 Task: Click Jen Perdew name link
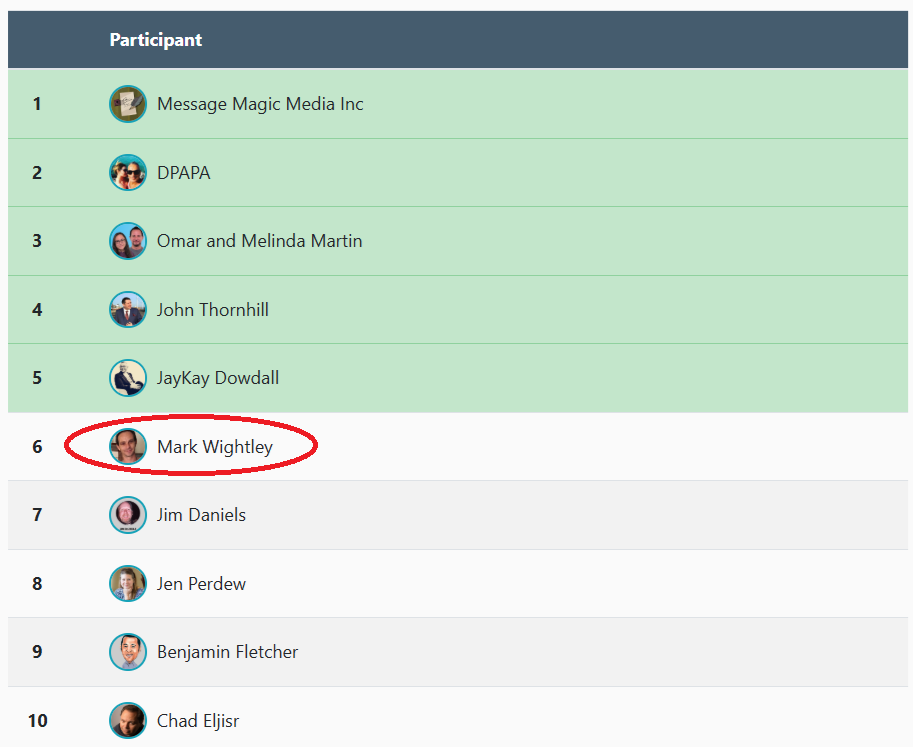tap(201, 584)
